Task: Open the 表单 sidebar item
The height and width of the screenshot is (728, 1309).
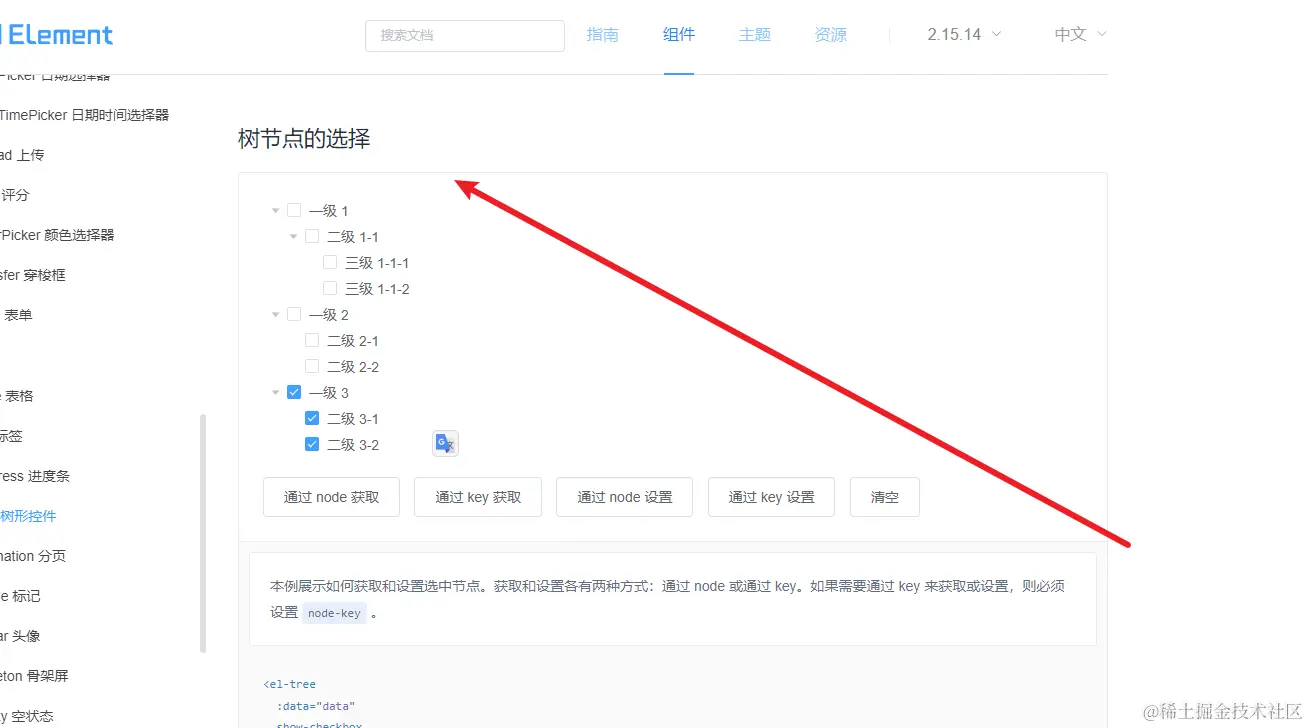Action: tap(17, 315)
